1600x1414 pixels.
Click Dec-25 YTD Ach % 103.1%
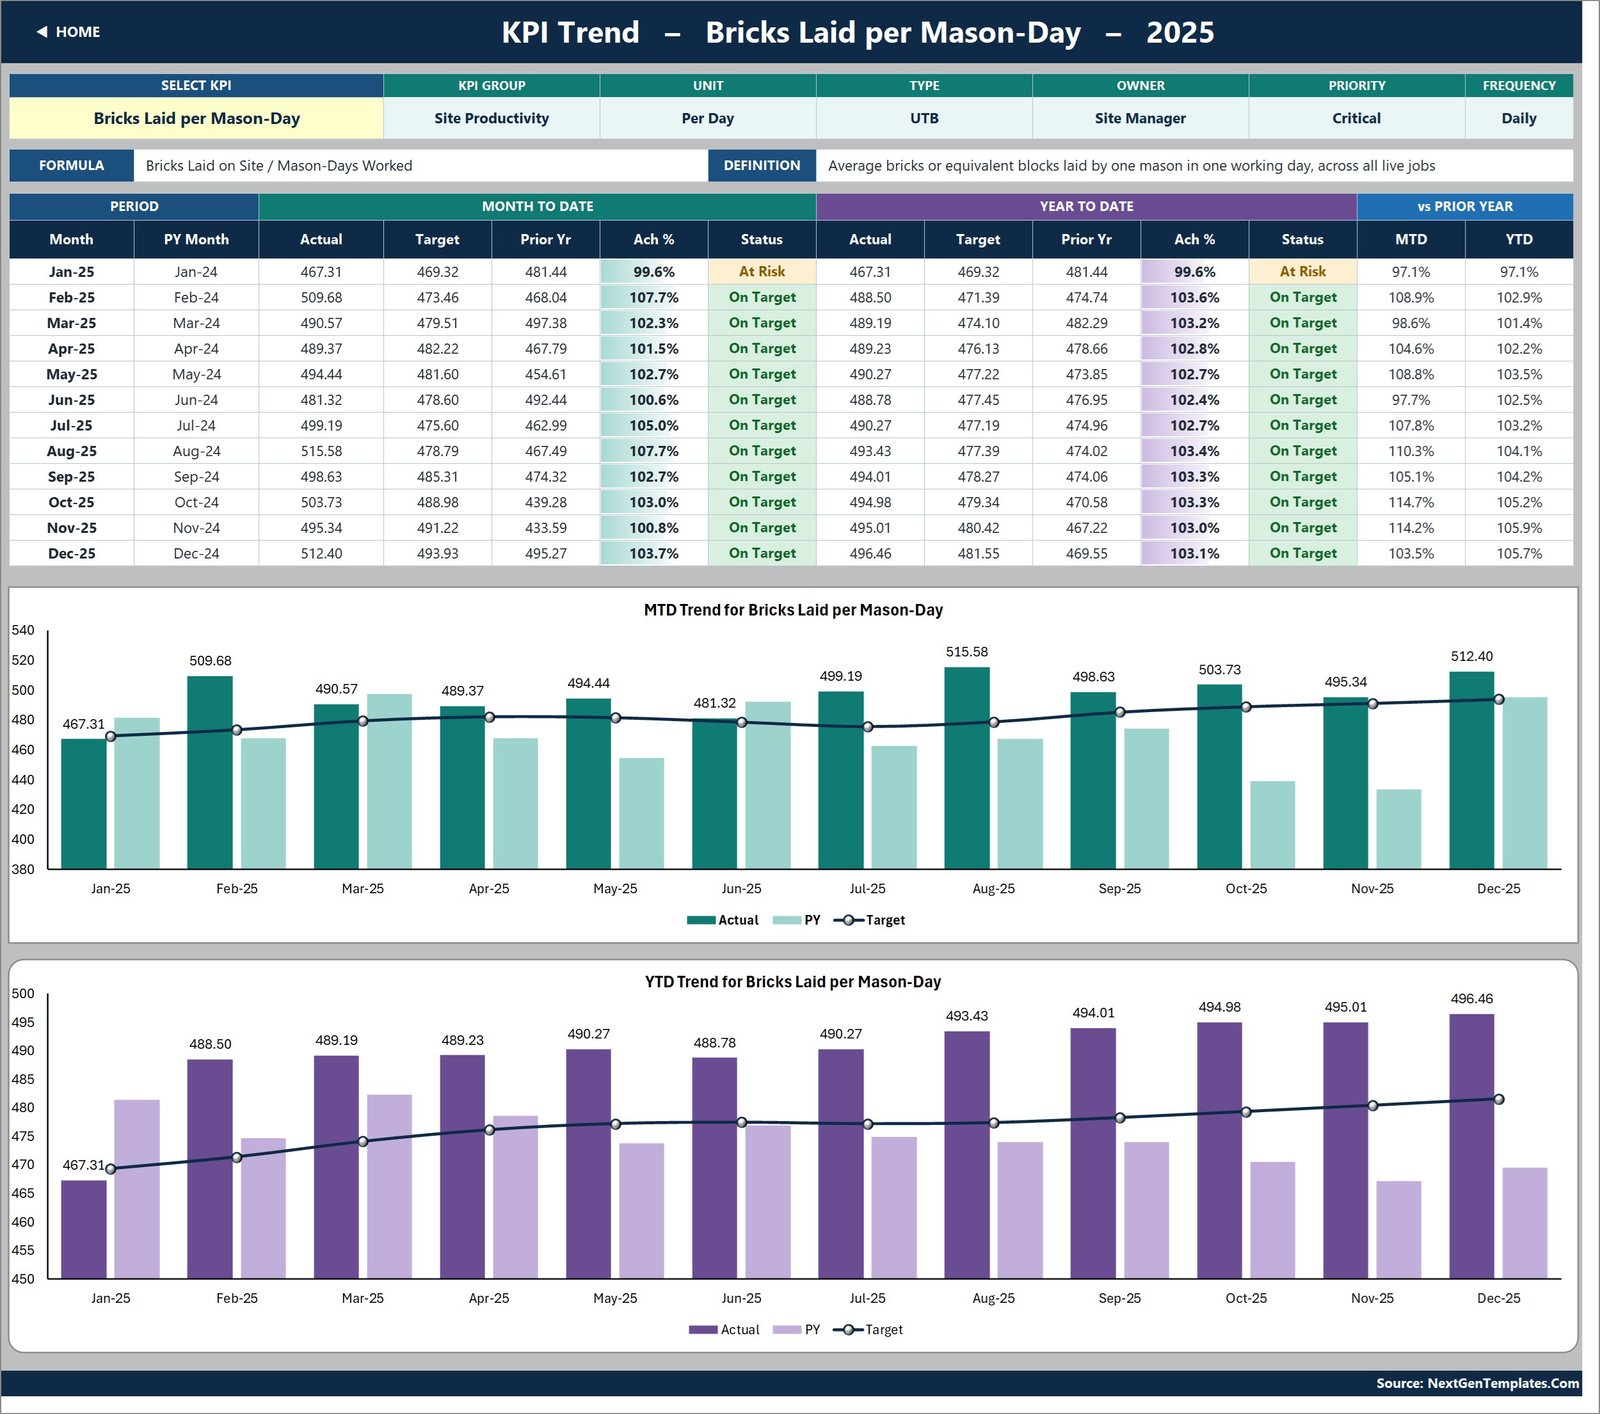1194,553
